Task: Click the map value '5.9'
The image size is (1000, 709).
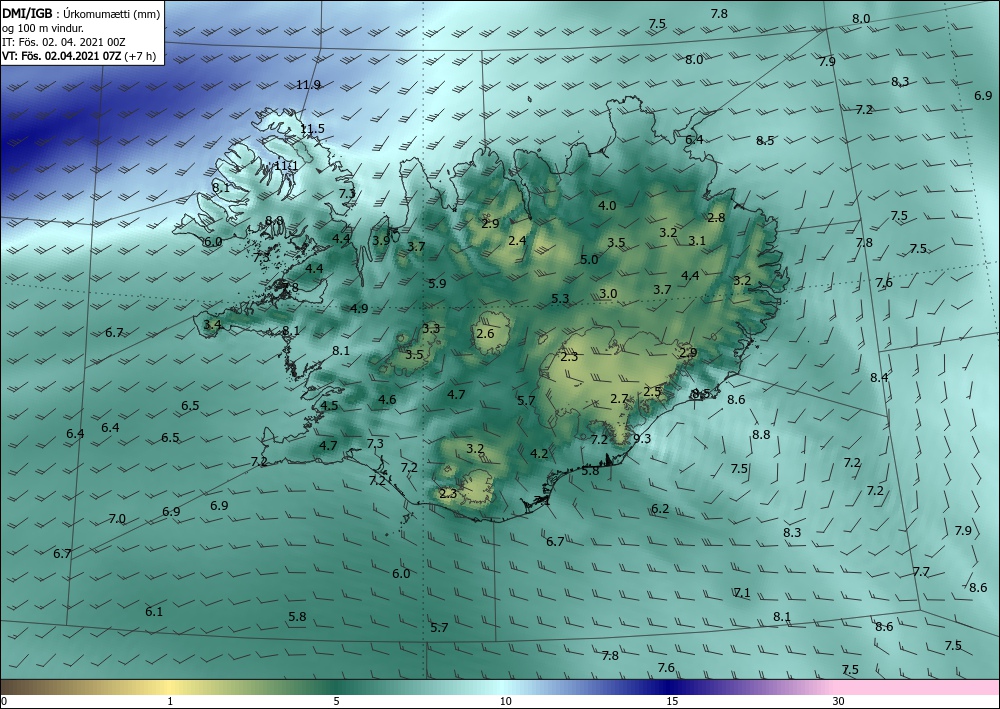Action: coord(438,284)
